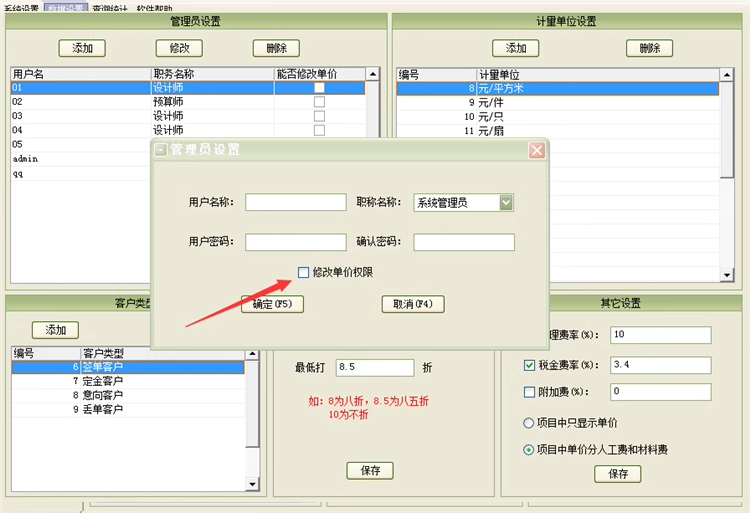Close the 管理员设置 dialog with the X
The width and height of the screenshot is (750, 513).
pos(537,150)
